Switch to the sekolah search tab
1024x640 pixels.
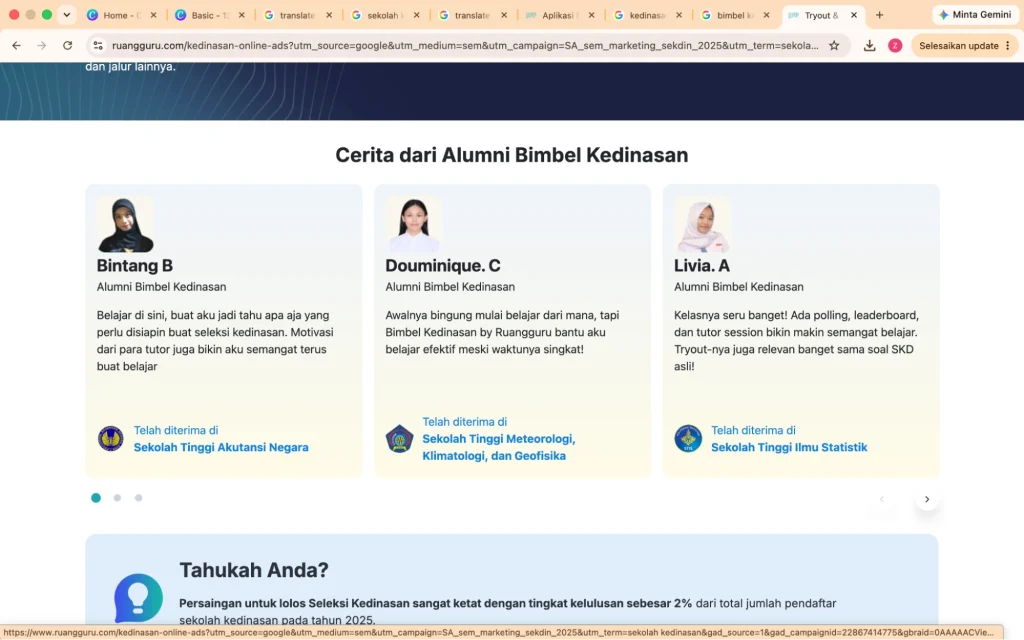pyautogui.click(x=385, y=15)
